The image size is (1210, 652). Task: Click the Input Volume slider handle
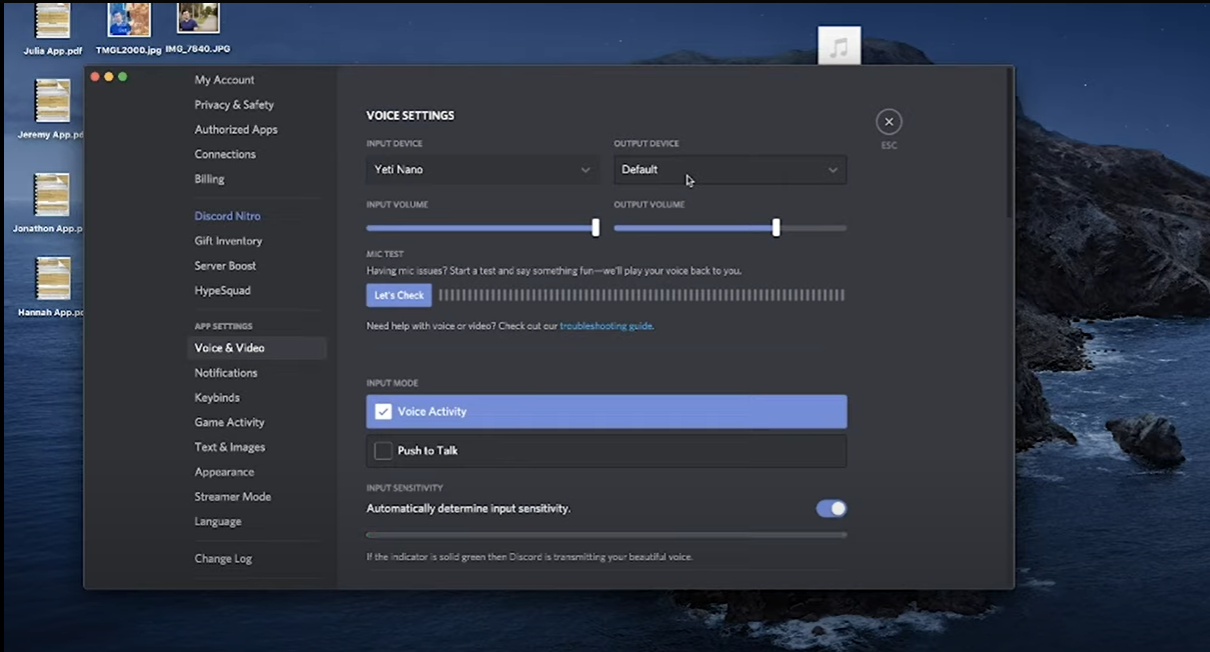pyautogui.click(x=596, y=228)
